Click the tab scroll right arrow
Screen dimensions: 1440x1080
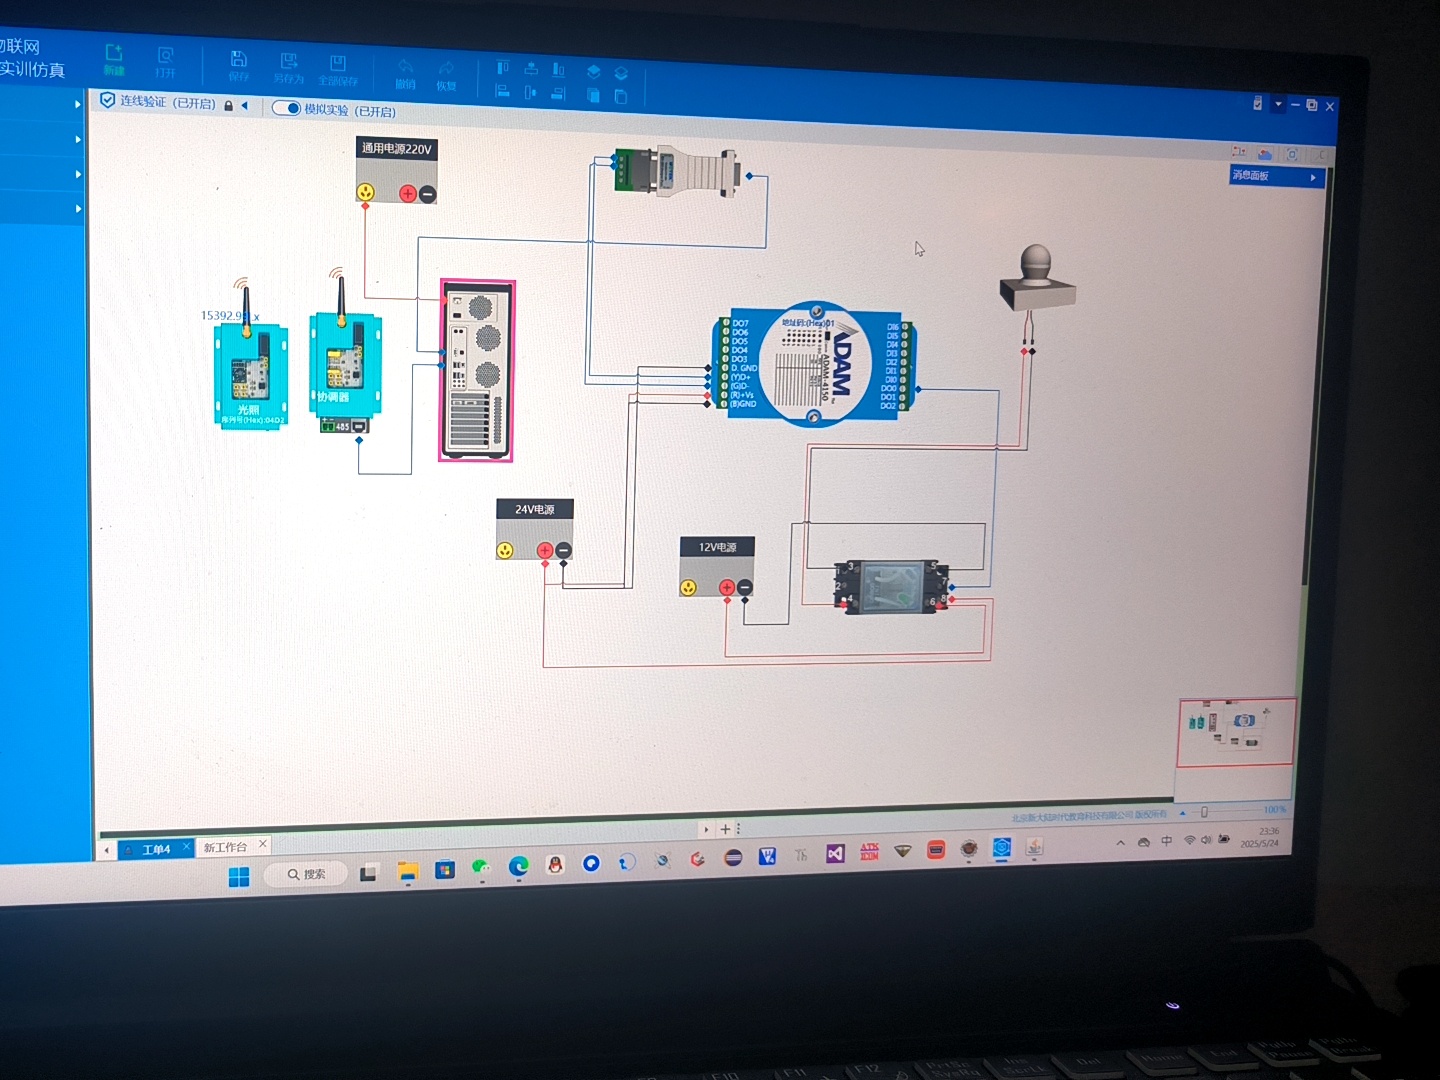706,829
